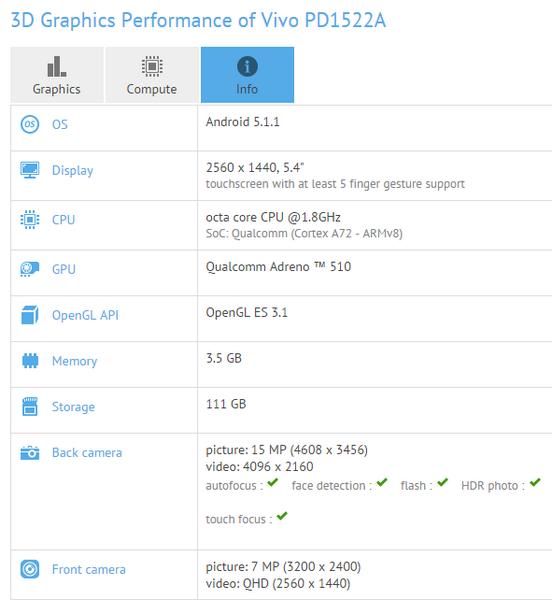Click the Back camera label

[x=87, y=453]
